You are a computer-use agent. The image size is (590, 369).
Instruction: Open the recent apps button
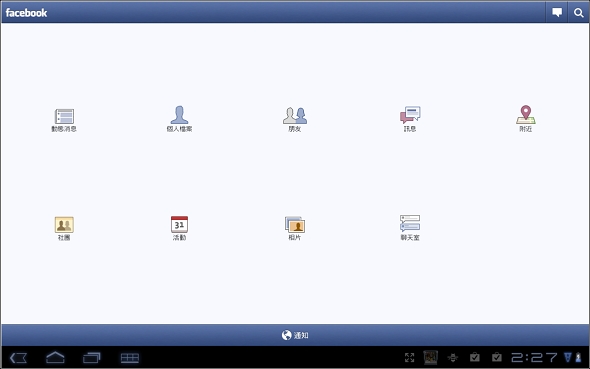click(92, 357)
